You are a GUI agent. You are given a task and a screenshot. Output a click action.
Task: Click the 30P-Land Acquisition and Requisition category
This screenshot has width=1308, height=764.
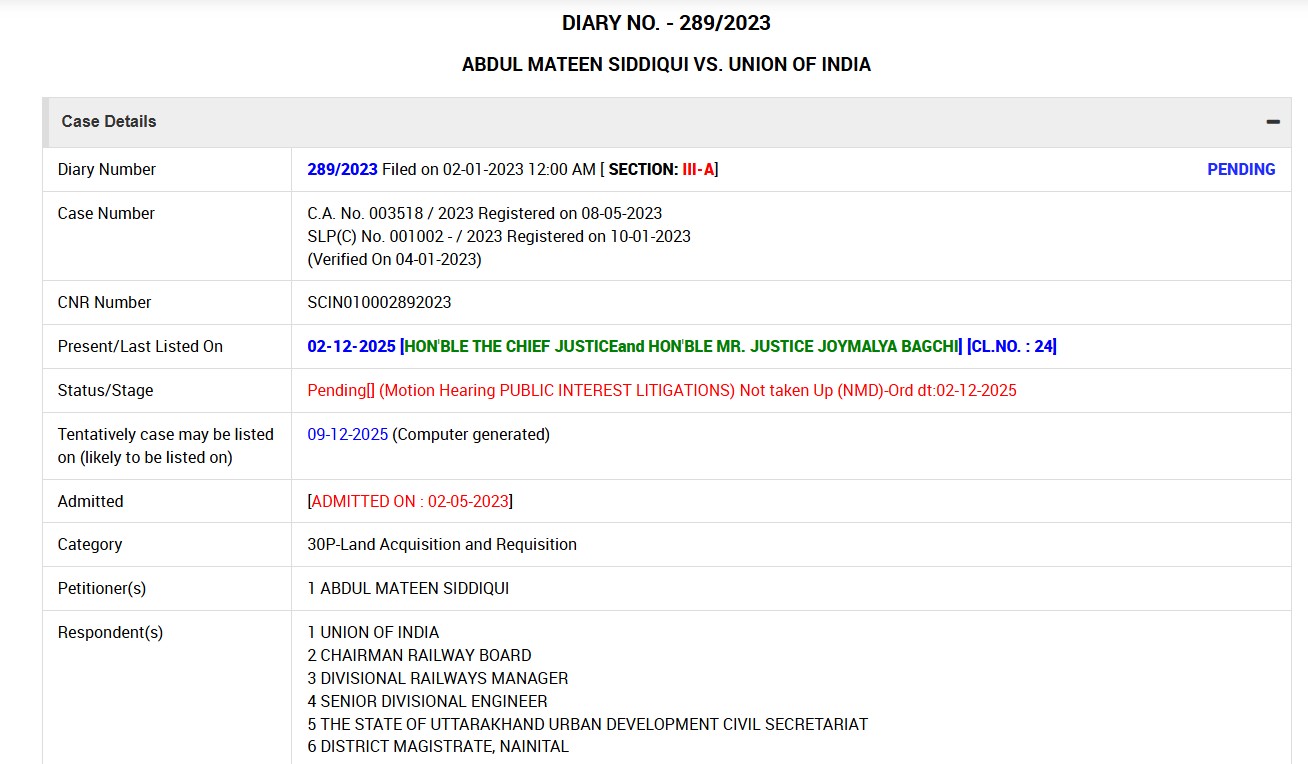pos(441,545)
